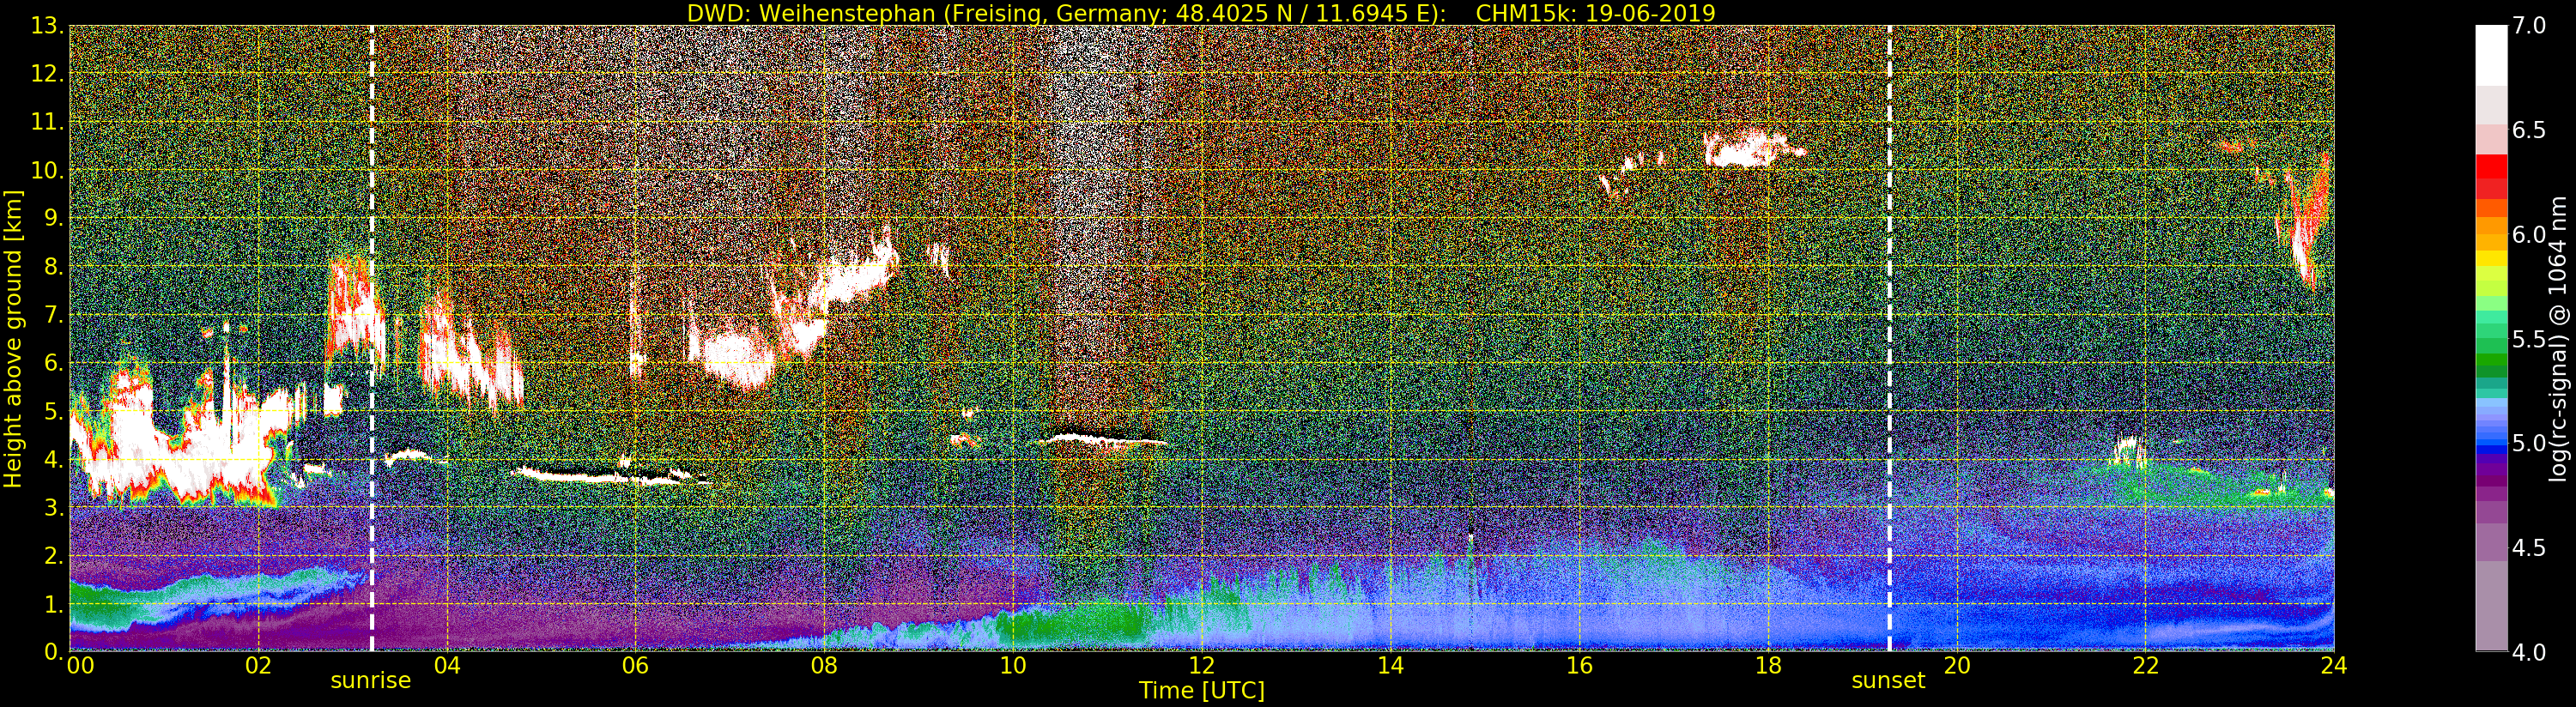2576x707 pixels.
Task: Click the height axis tick label 2
Action: click(53, 555)
